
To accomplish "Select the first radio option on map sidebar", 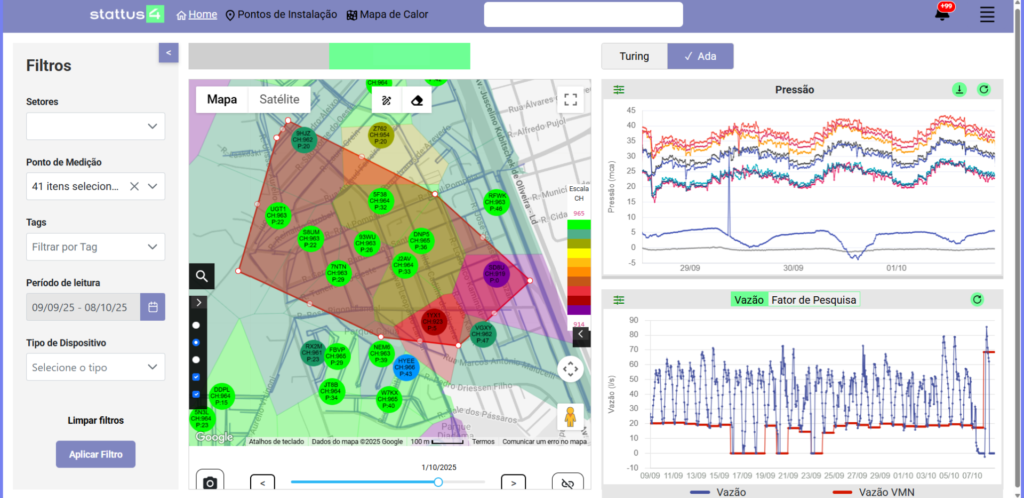I will pyautogui.click(x=196, y=325).
